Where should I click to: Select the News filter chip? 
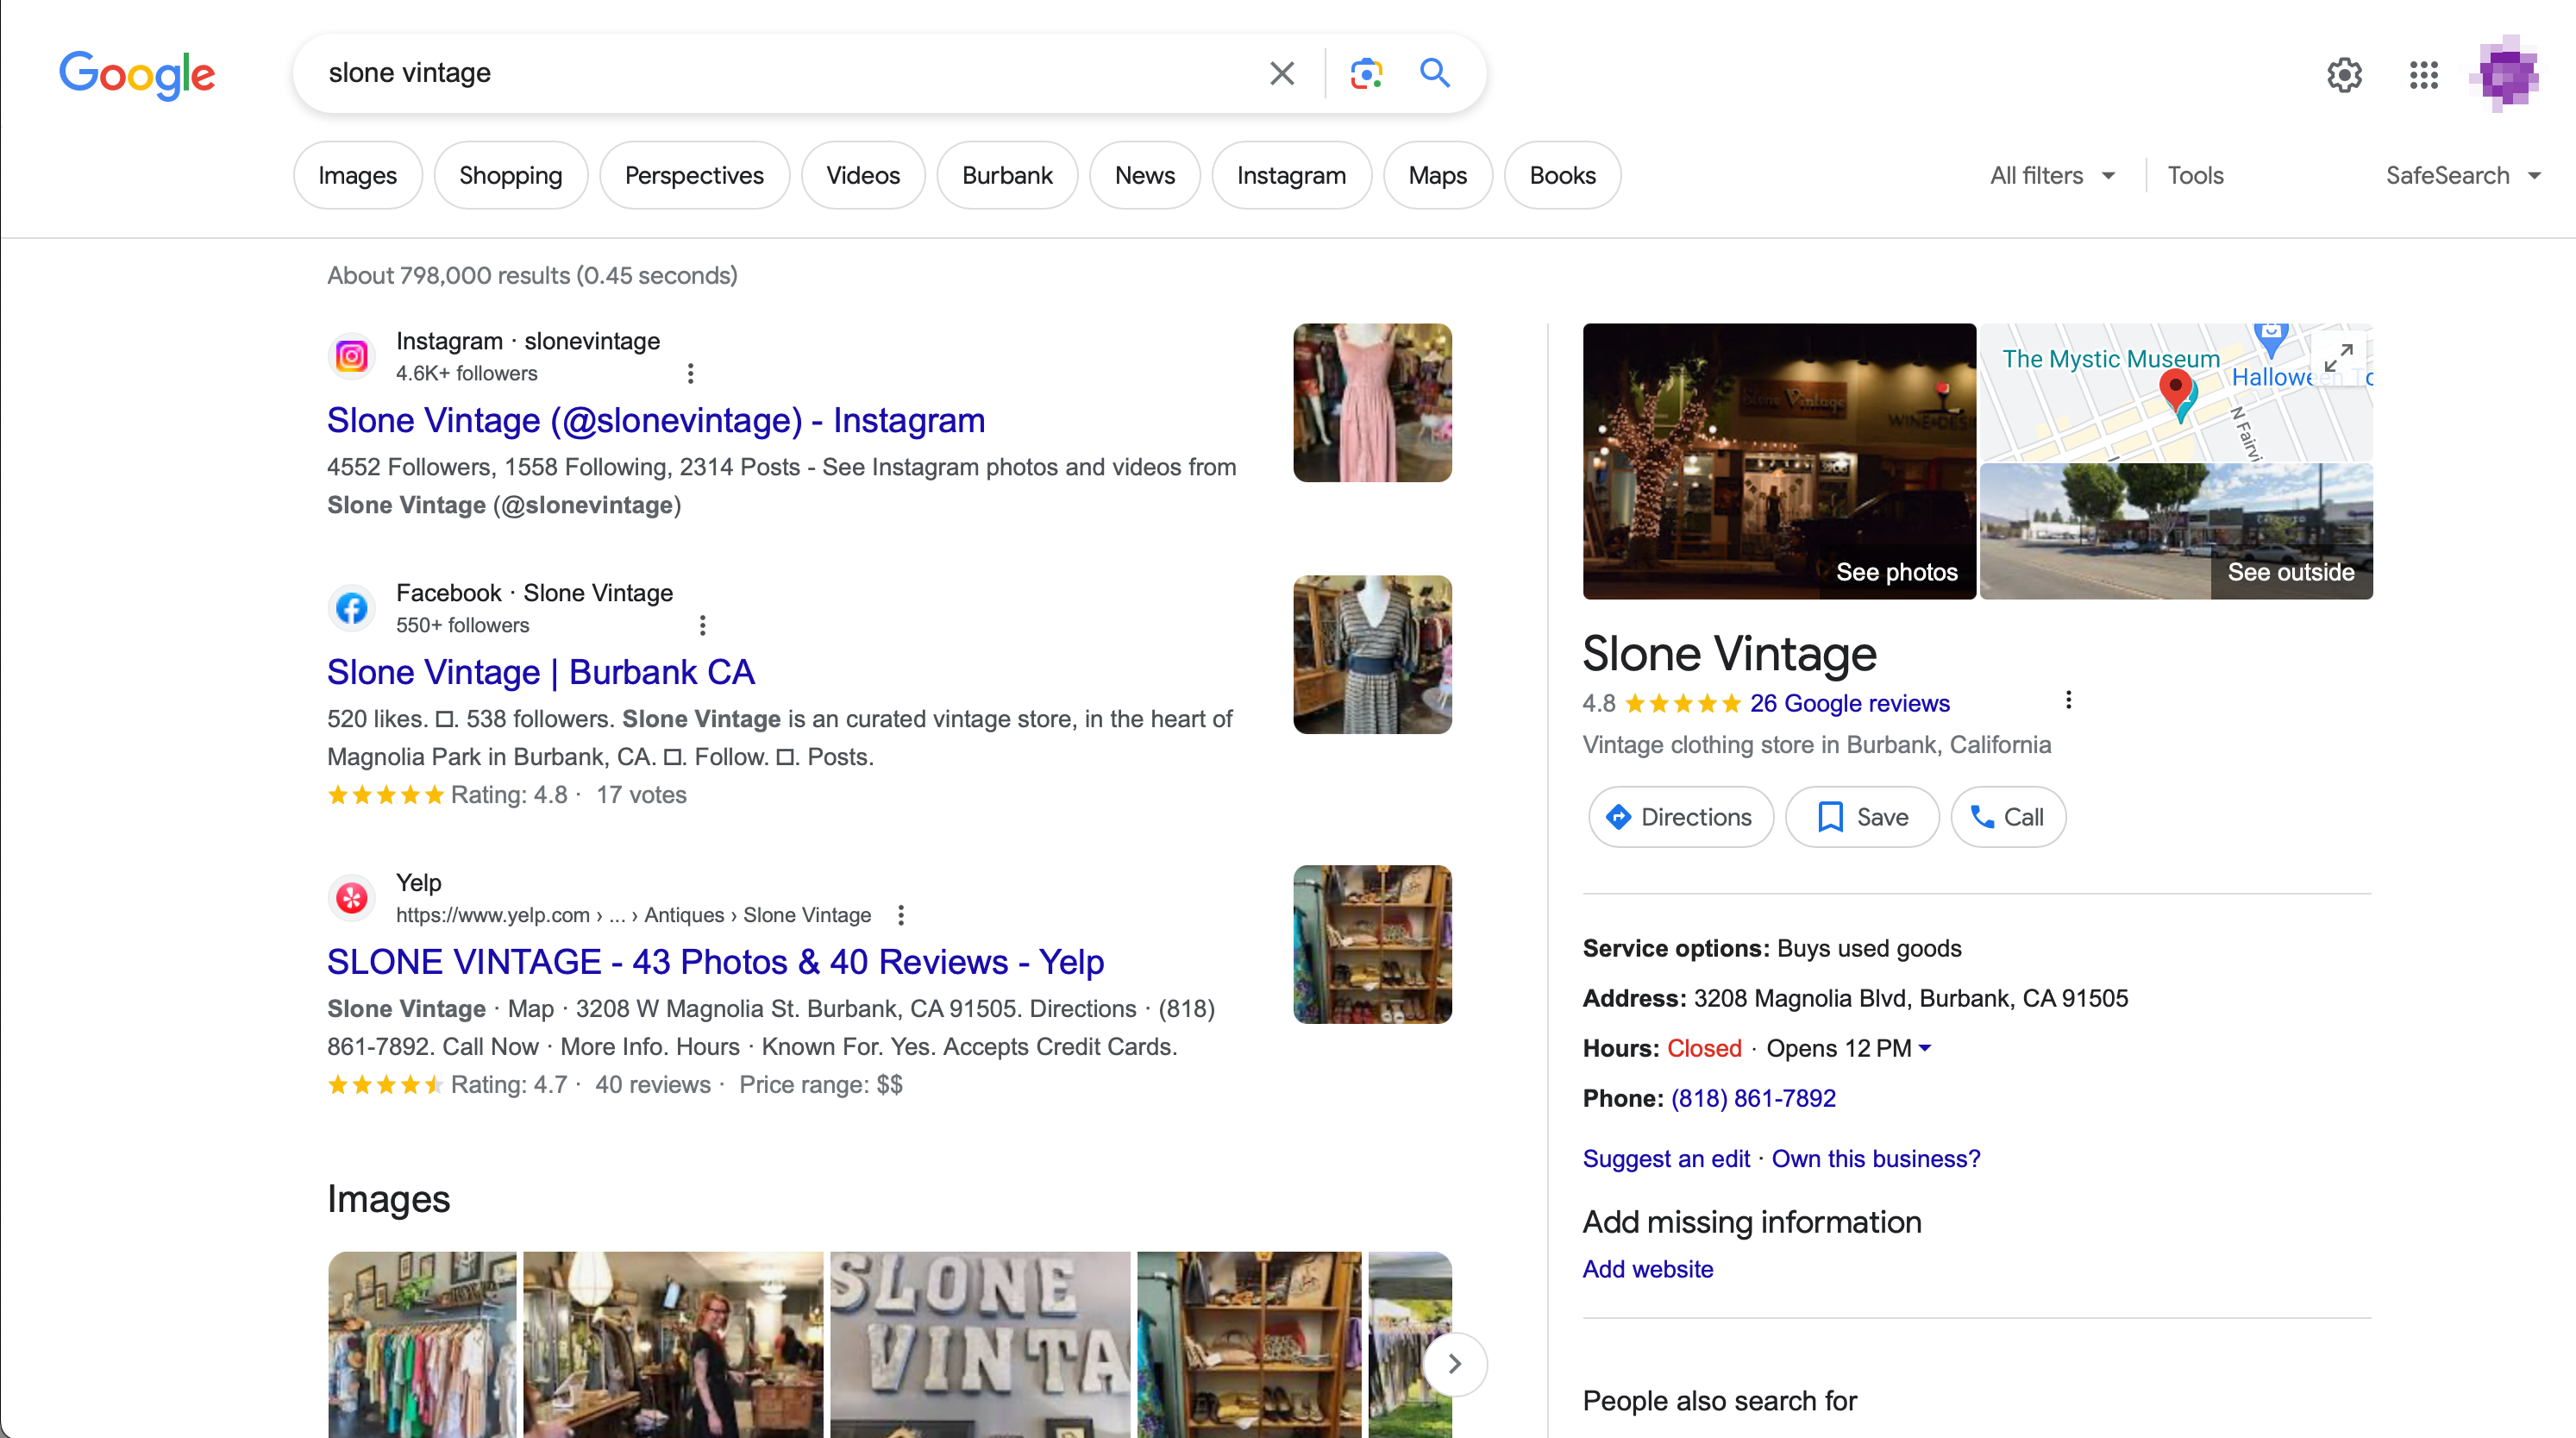1144,176
